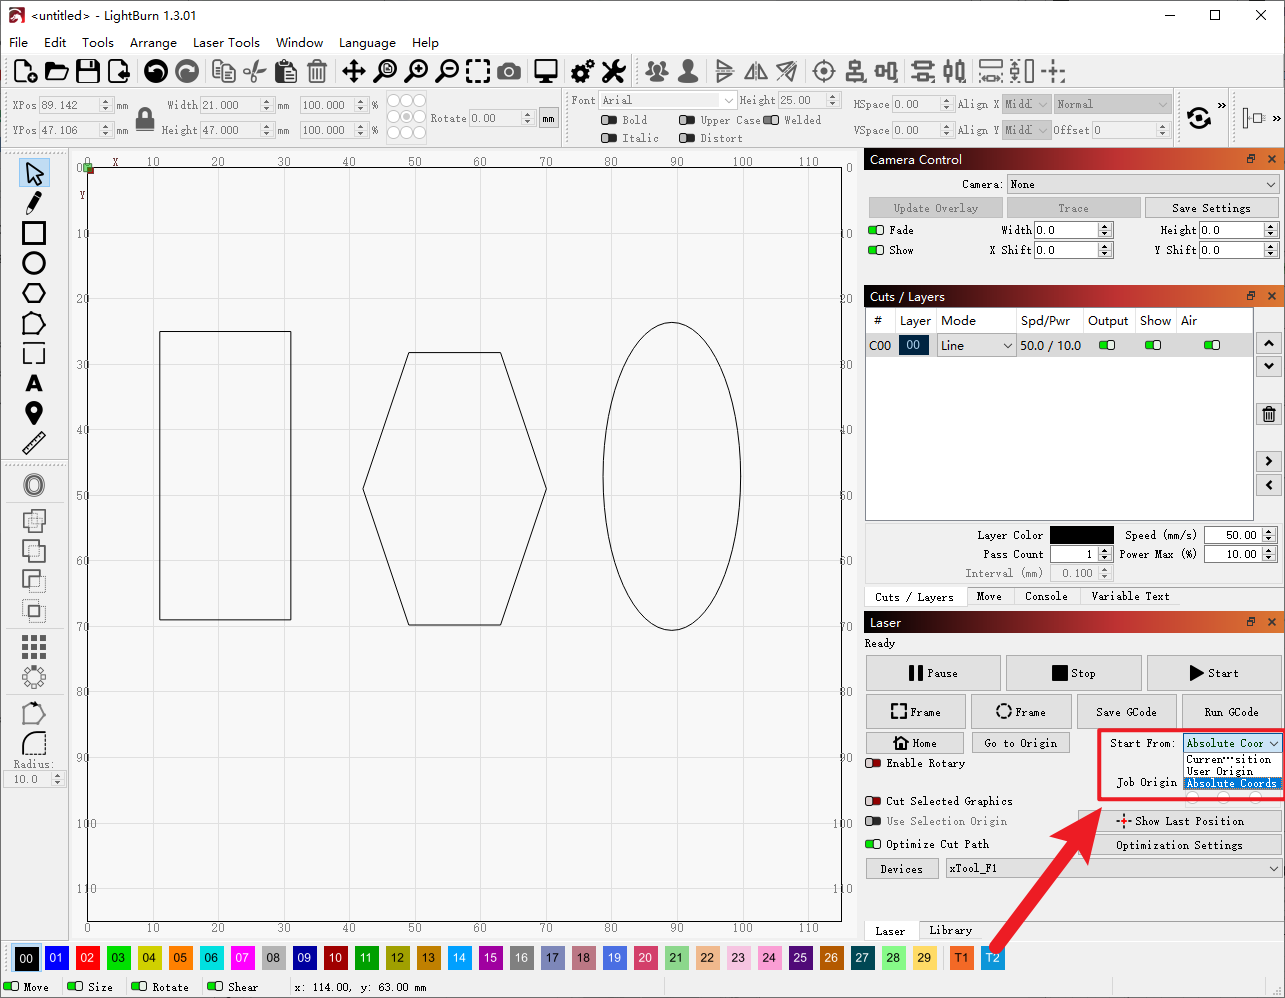The image size is (1285, 998).
Task: Click the Devices button
Action: coord(901,869)
